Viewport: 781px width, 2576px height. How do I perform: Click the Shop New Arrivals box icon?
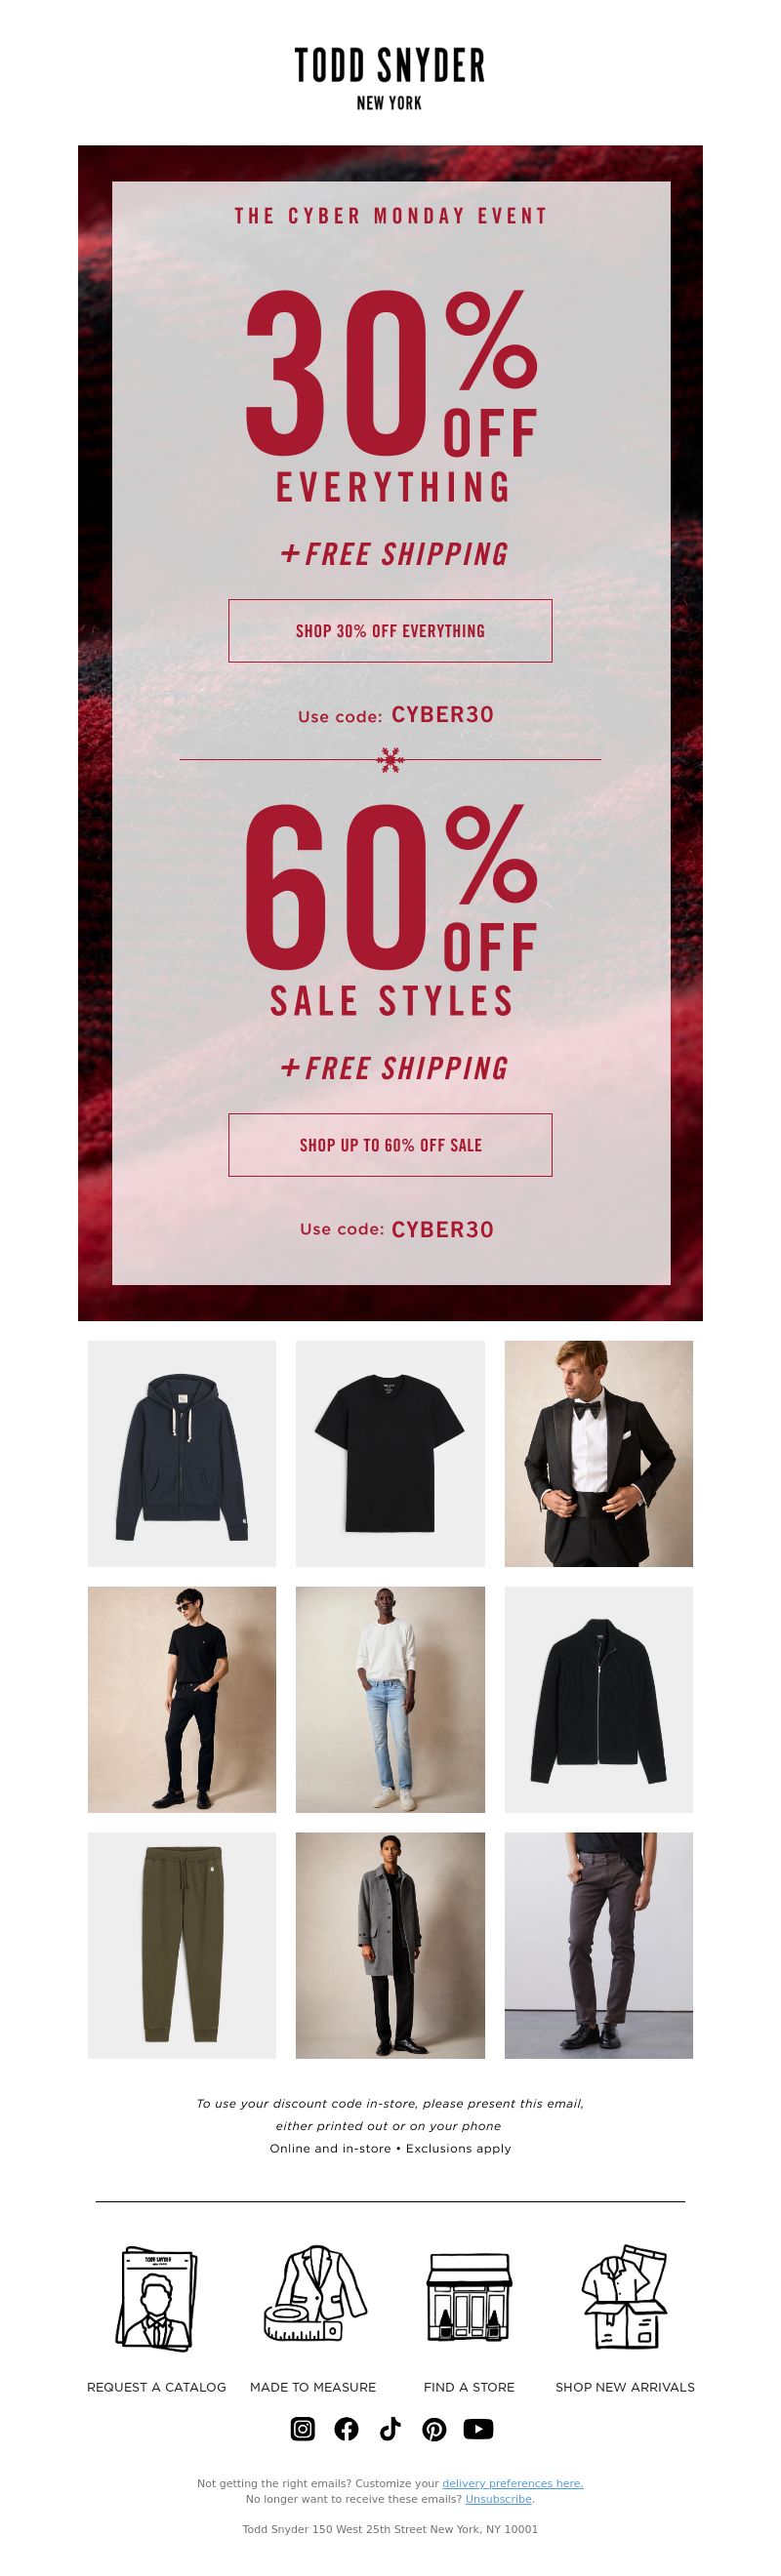(625, 2297)
